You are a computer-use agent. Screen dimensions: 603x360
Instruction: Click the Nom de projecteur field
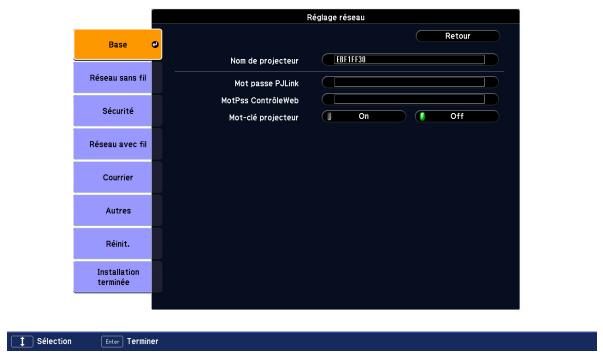(410, 60)
